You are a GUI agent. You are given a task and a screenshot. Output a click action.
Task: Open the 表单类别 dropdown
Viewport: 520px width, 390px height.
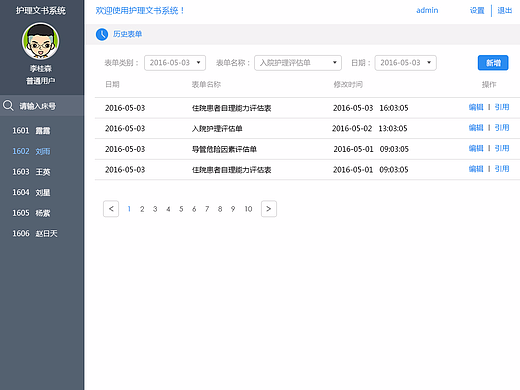(175, 63)
